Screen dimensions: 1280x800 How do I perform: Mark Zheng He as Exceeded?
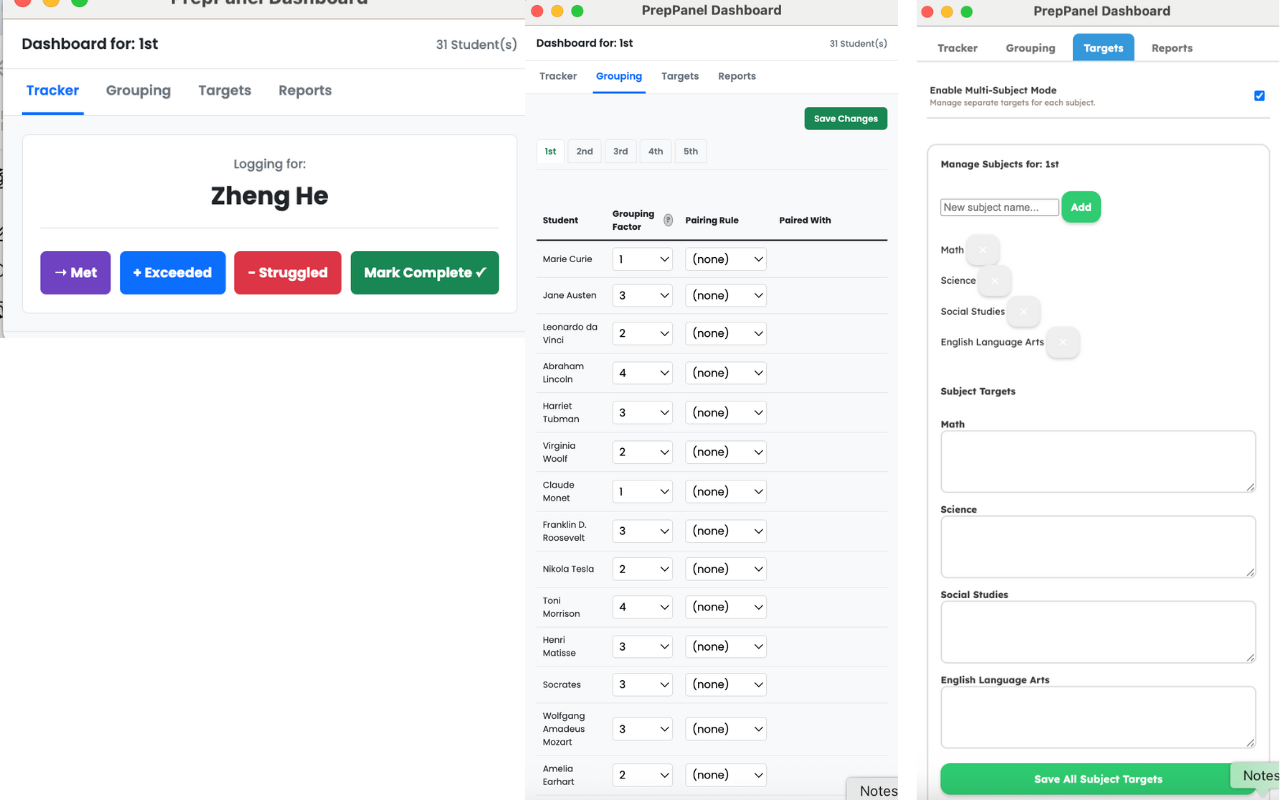point(172,272)
